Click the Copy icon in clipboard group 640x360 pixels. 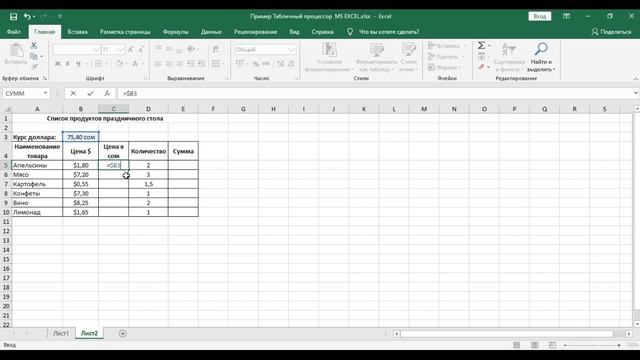[34, 56]
